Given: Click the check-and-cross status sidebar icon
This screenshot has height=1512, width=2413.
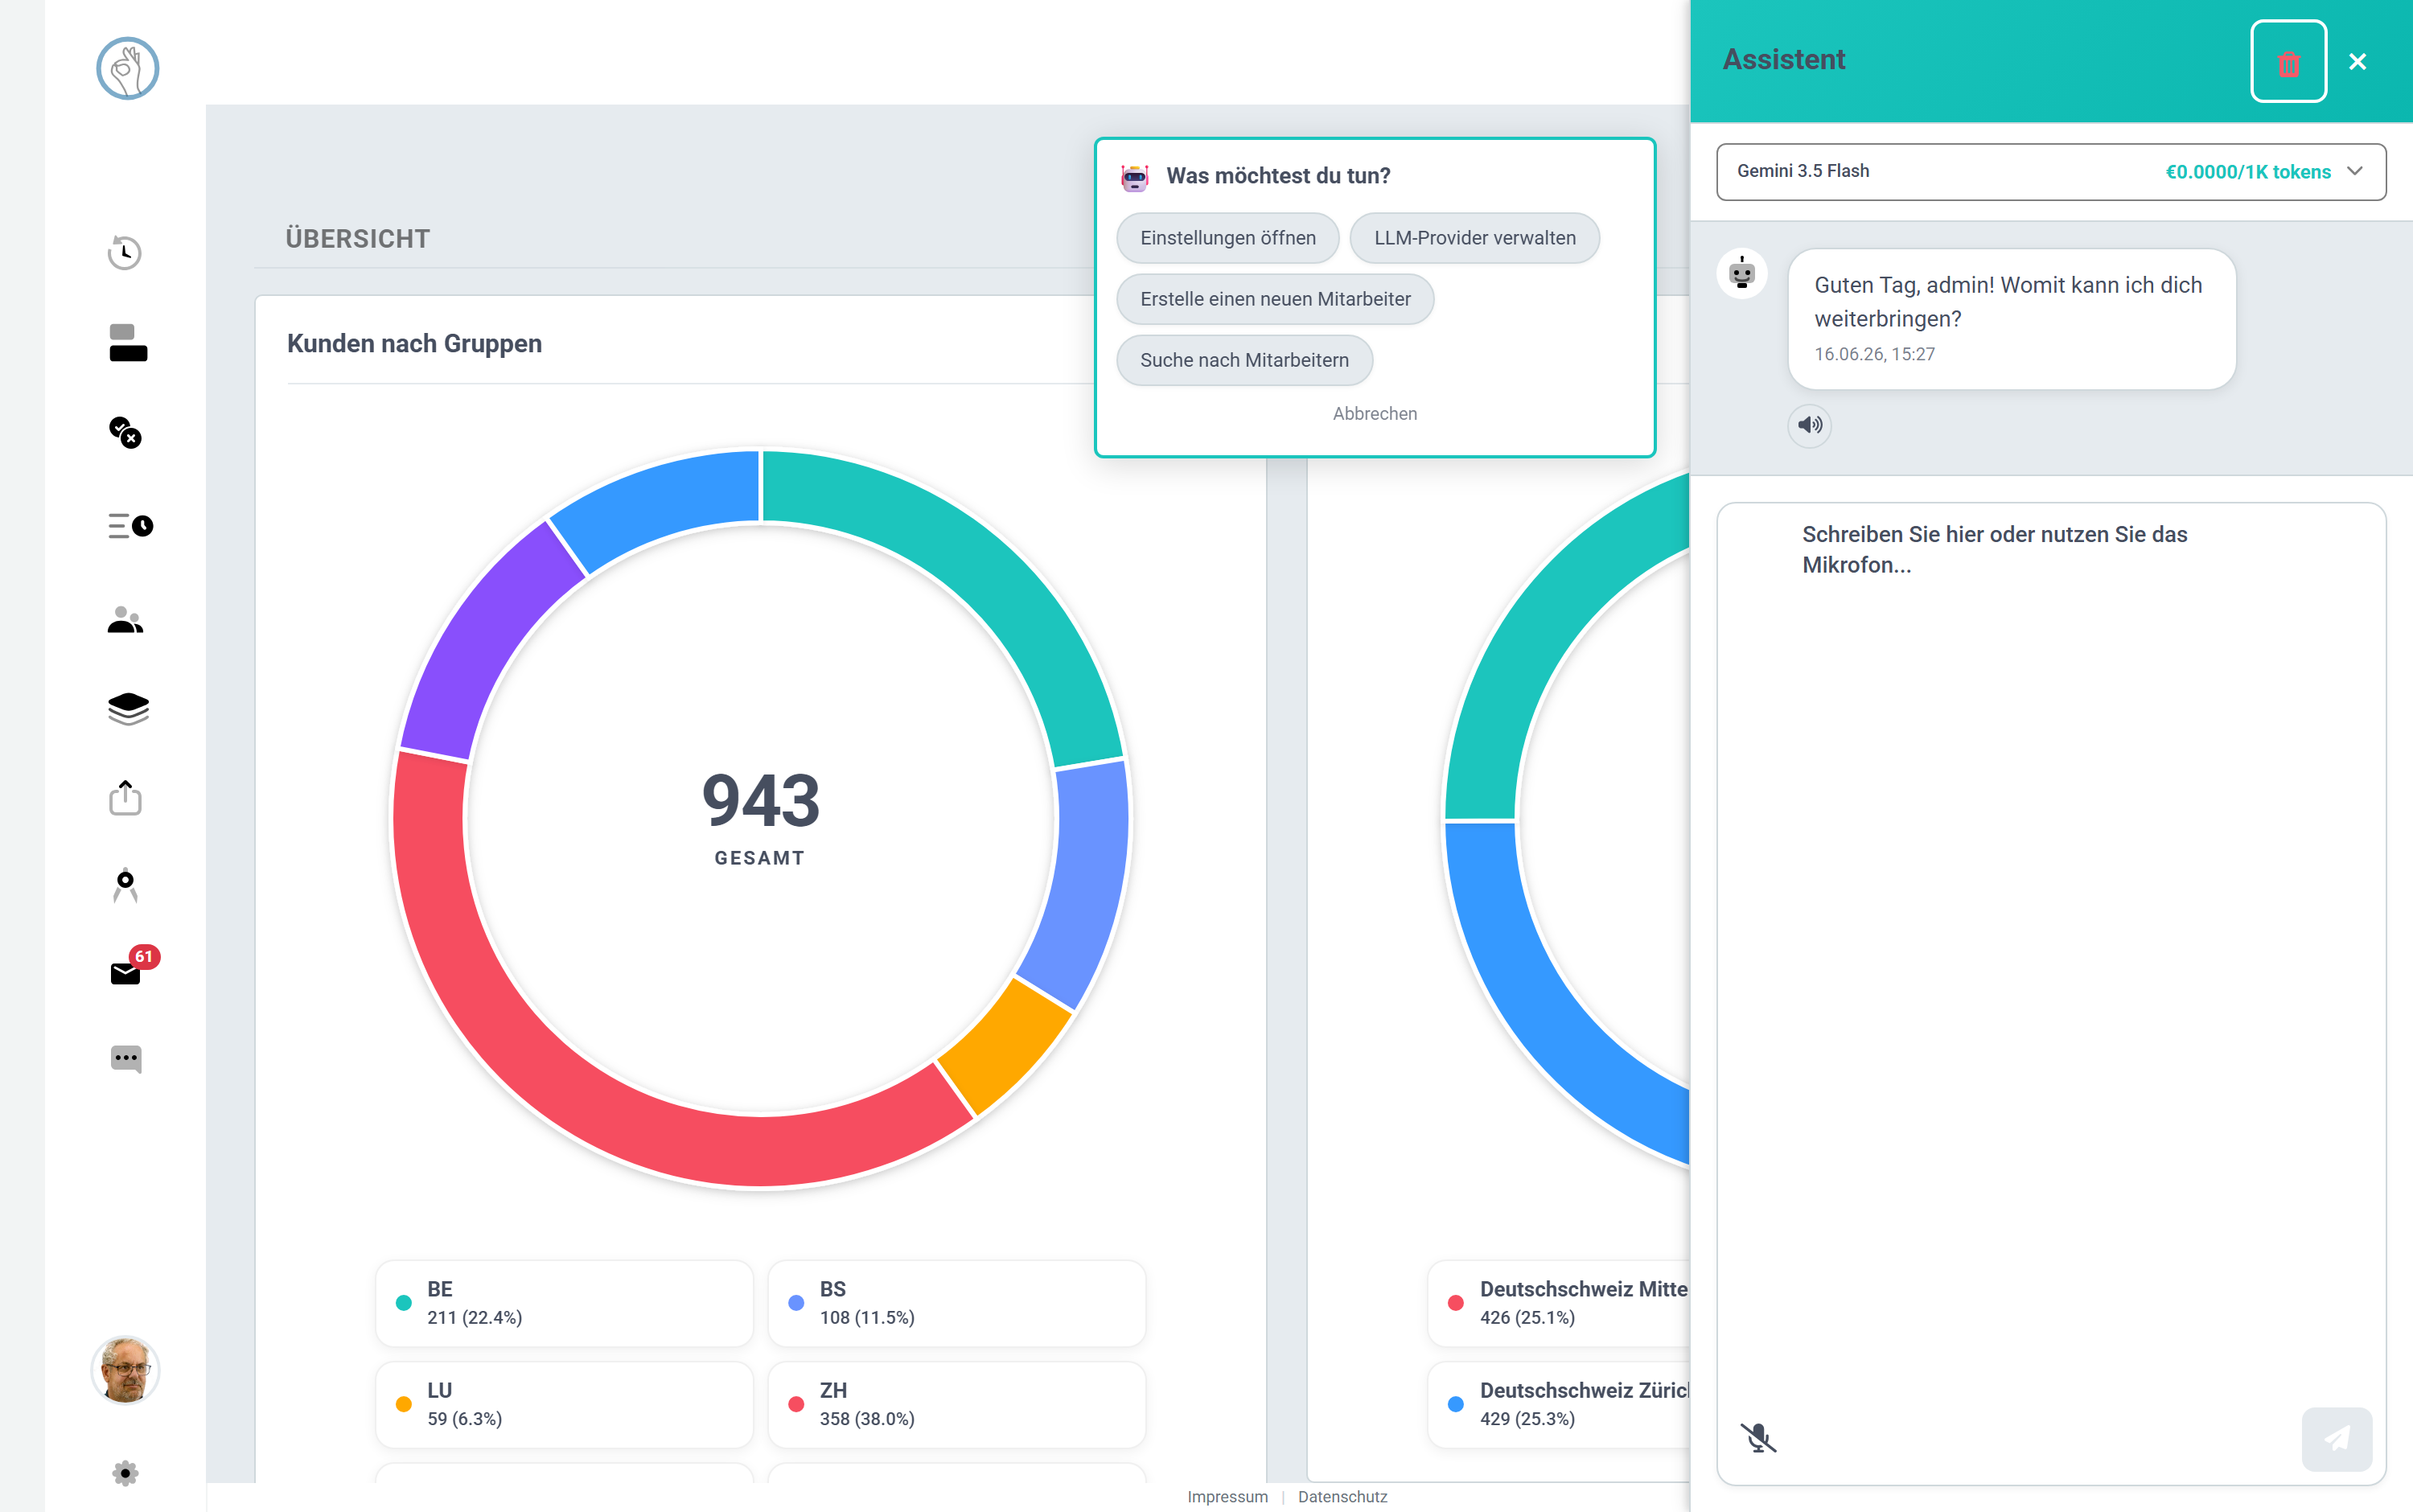Looking at the screenshot, I should click(125, 433).
